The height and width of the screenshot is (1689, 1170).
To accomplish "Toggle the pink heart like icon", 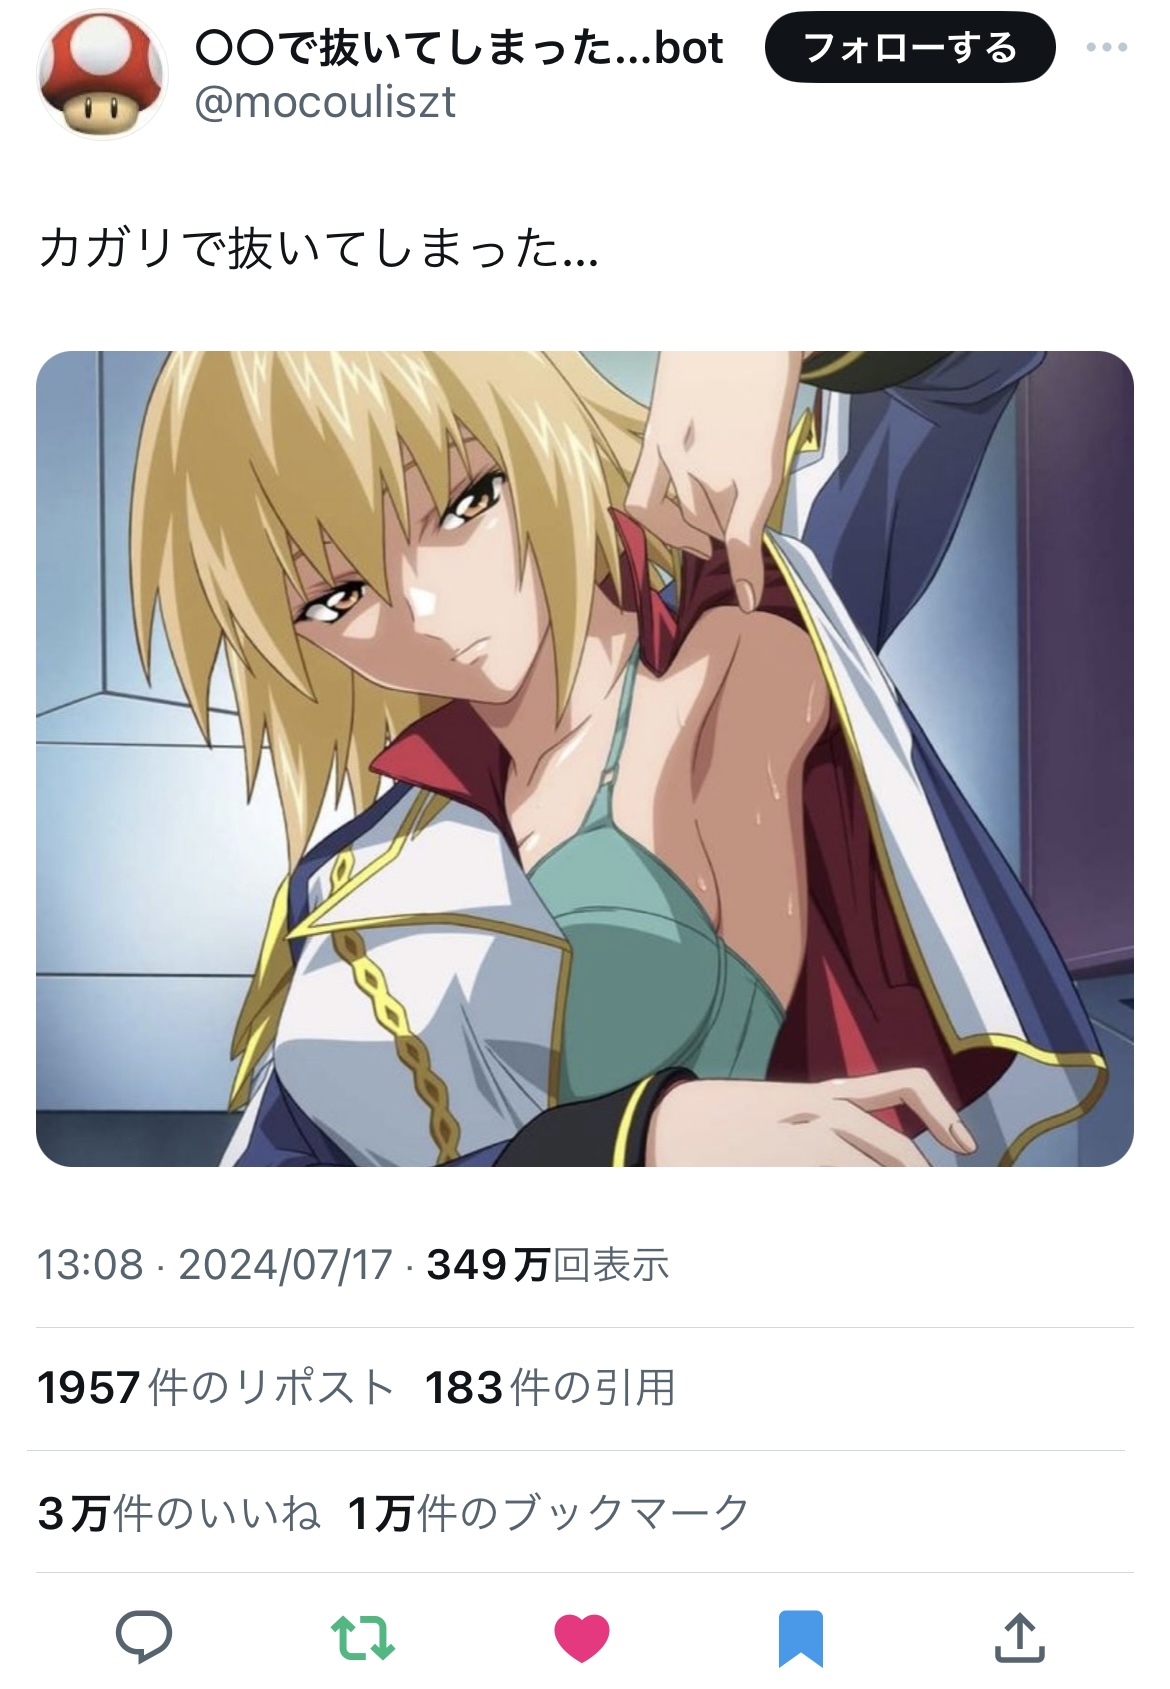I will tap(582, 1638).
